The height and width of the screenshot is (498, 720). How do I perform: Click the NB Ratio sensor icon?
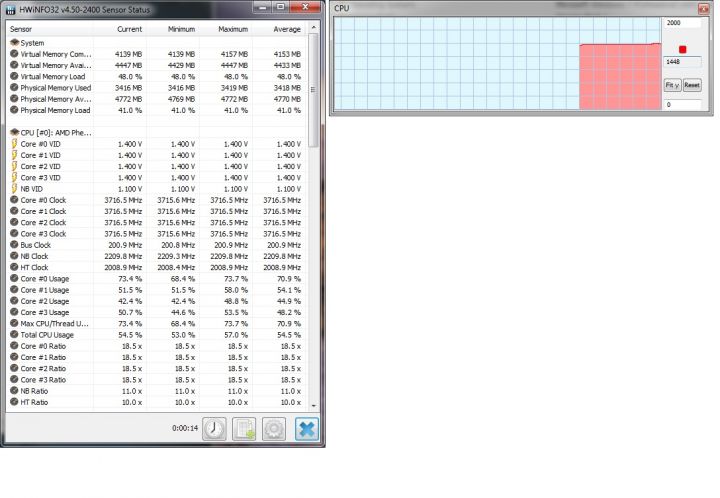14,391
